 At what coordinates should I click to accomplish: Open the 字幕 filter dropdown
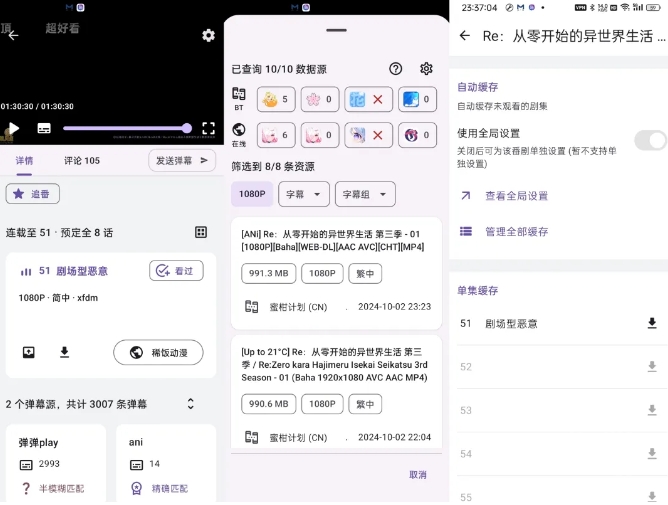304,194
